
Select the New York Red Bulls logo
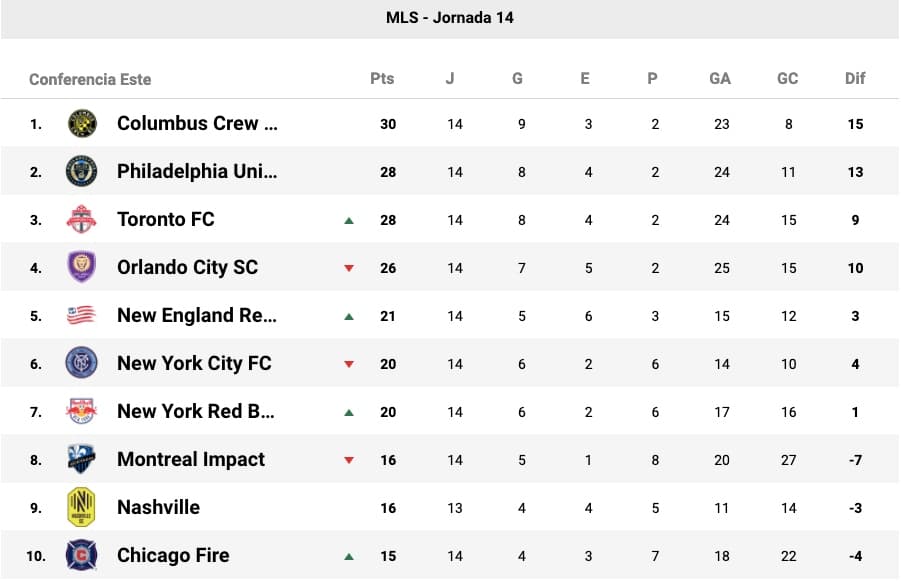click(x=82, y=411)
